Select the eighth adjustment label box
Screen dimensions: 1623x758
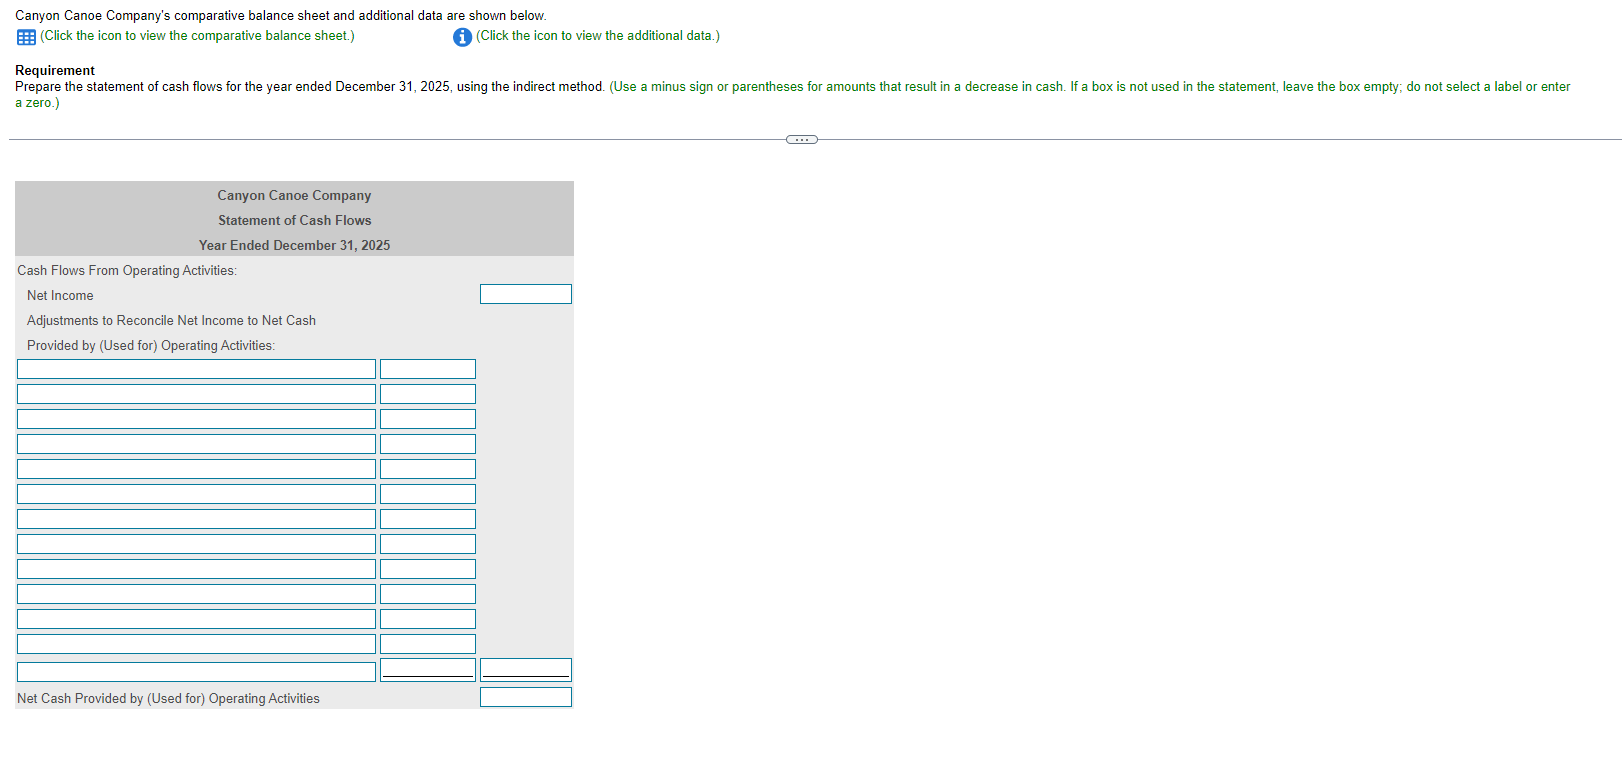pyautogui.click(x=196, y=544)
